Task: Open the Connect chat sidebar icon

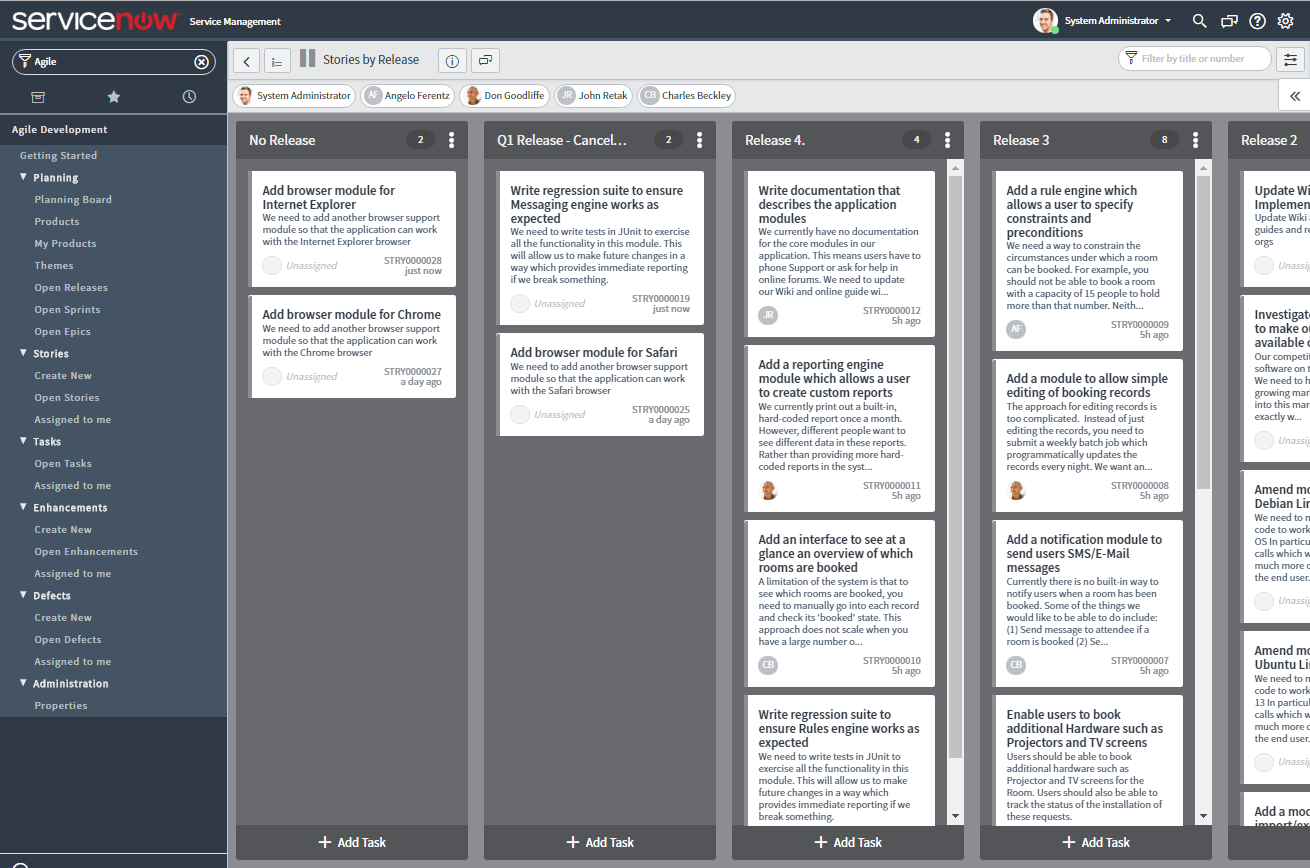Action: point(1228,20)
